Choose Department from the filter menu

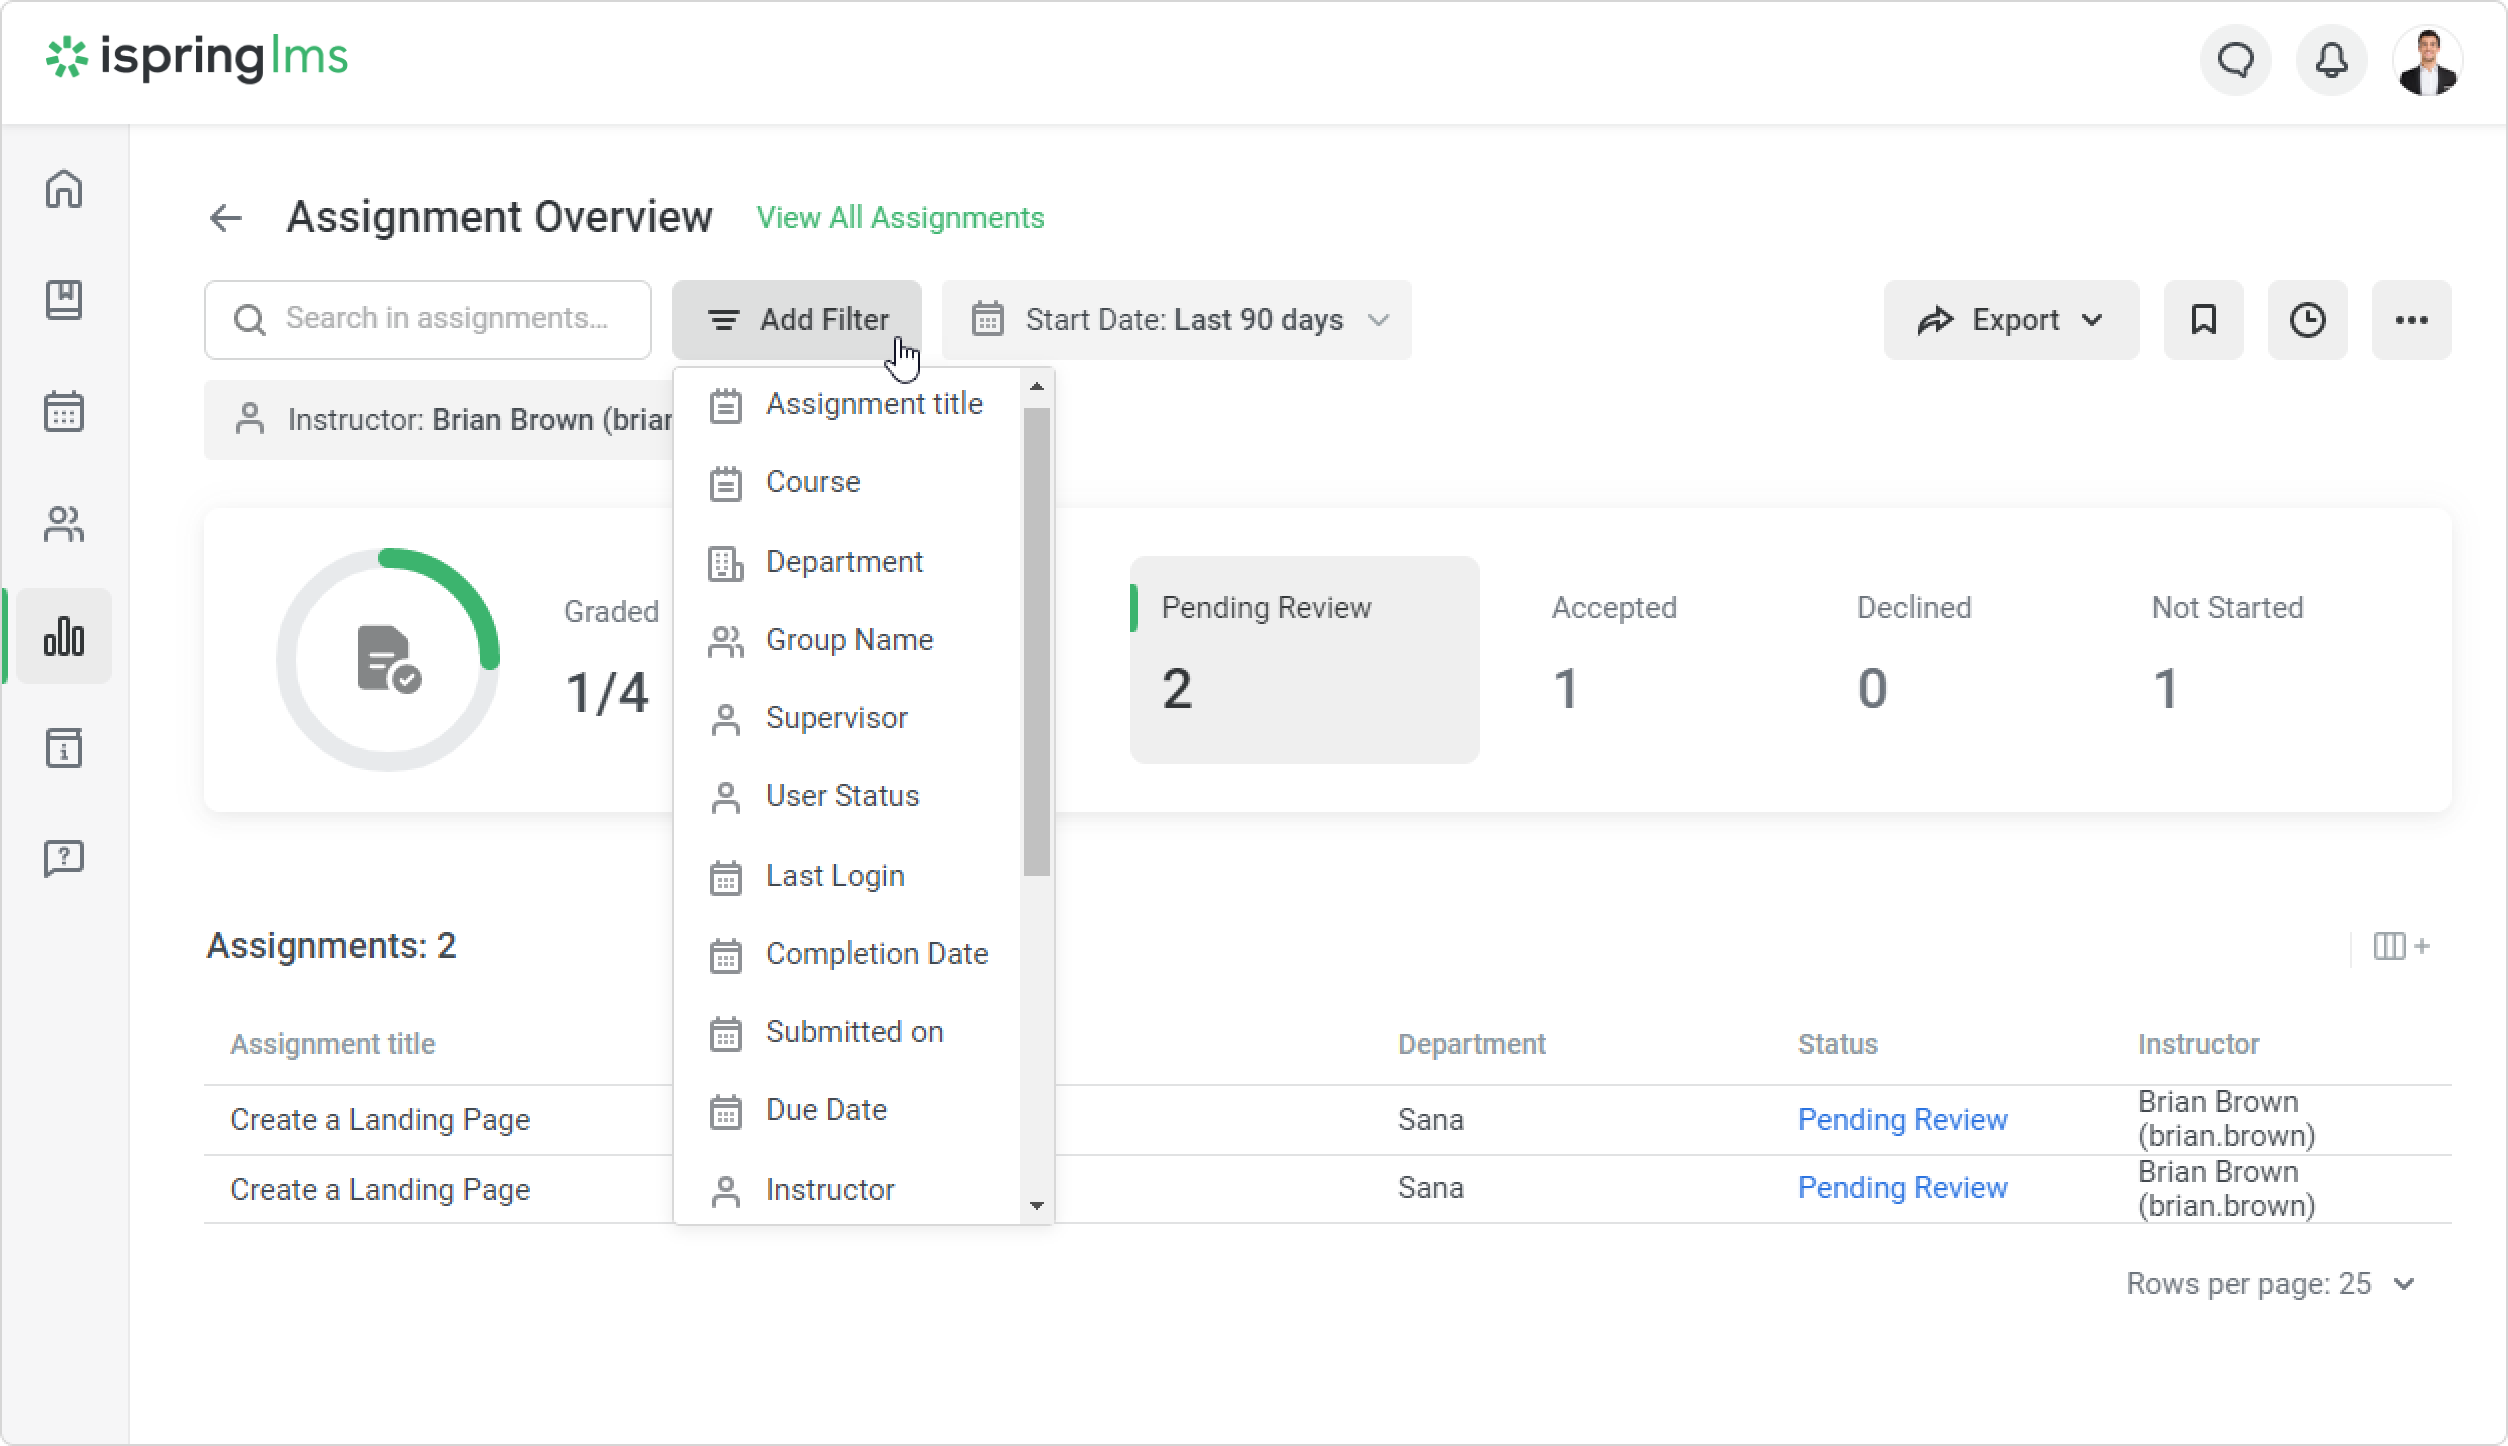point(843,562)
